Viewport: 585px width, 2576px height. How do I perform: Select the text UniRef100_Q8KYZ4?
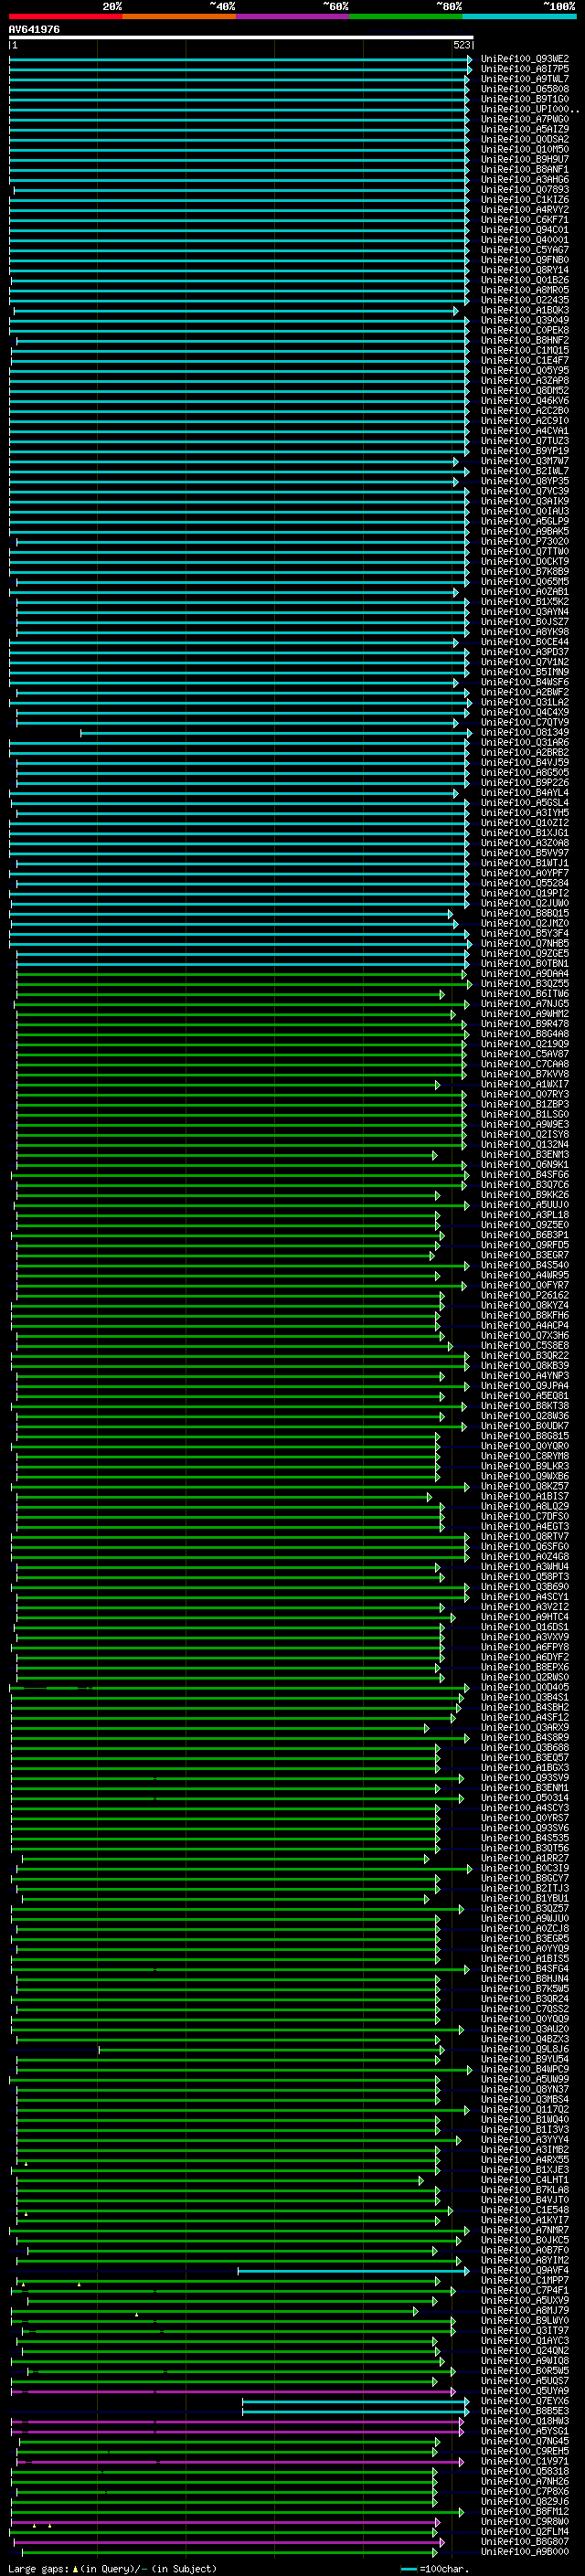[x=525, y=1306]
